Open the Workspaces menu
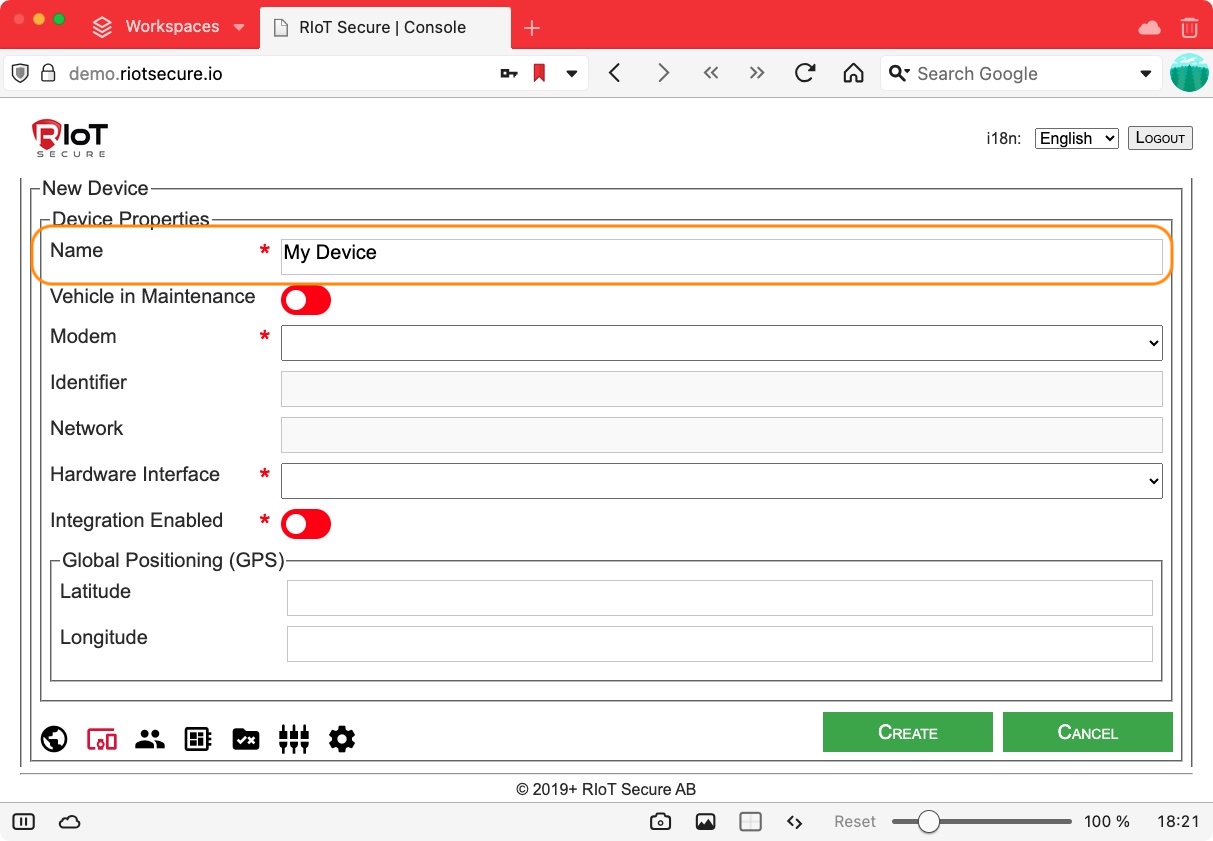 [170, 27]
